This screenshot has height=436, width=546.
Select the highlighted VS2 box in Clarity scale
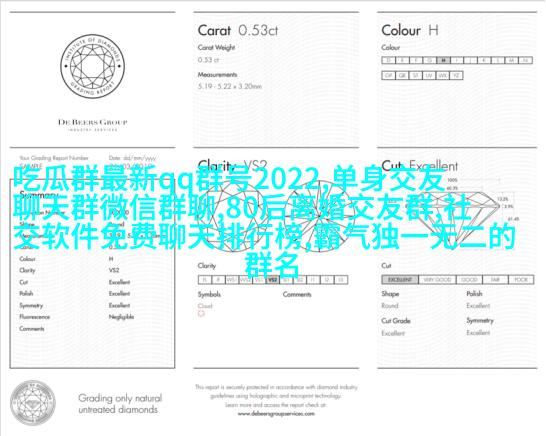[272, 280]
